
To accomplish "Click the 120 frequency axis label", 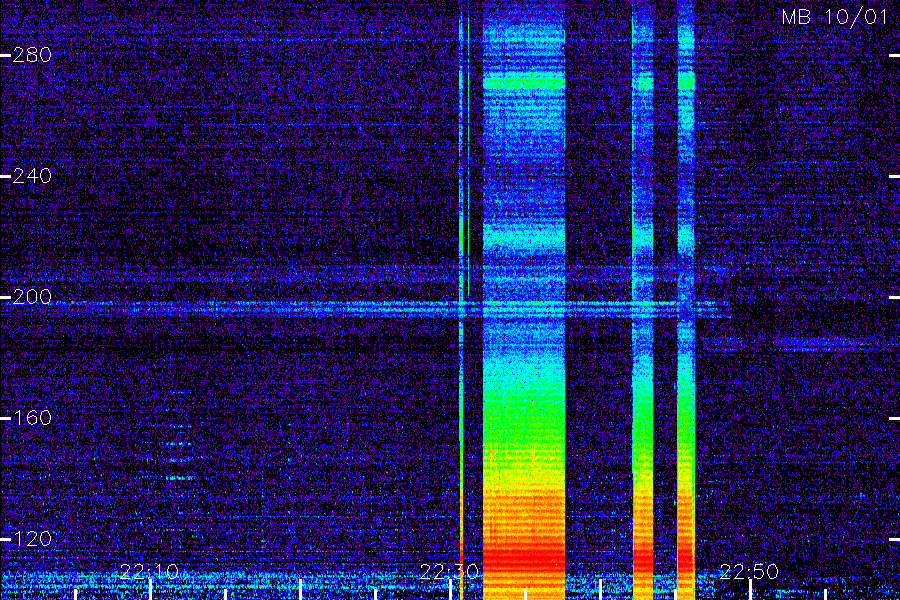I will pos(32,539).
